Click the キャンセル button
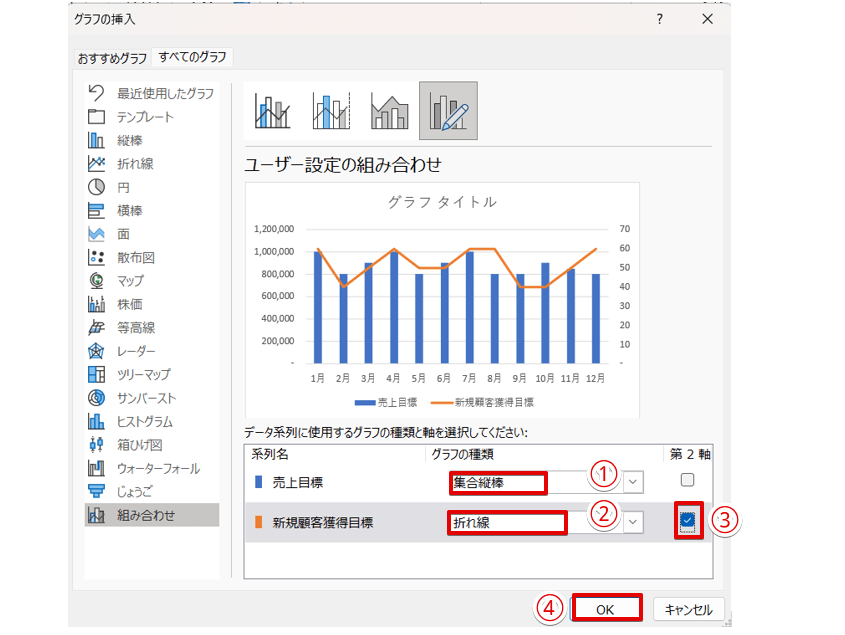 [x=688, y=609]
